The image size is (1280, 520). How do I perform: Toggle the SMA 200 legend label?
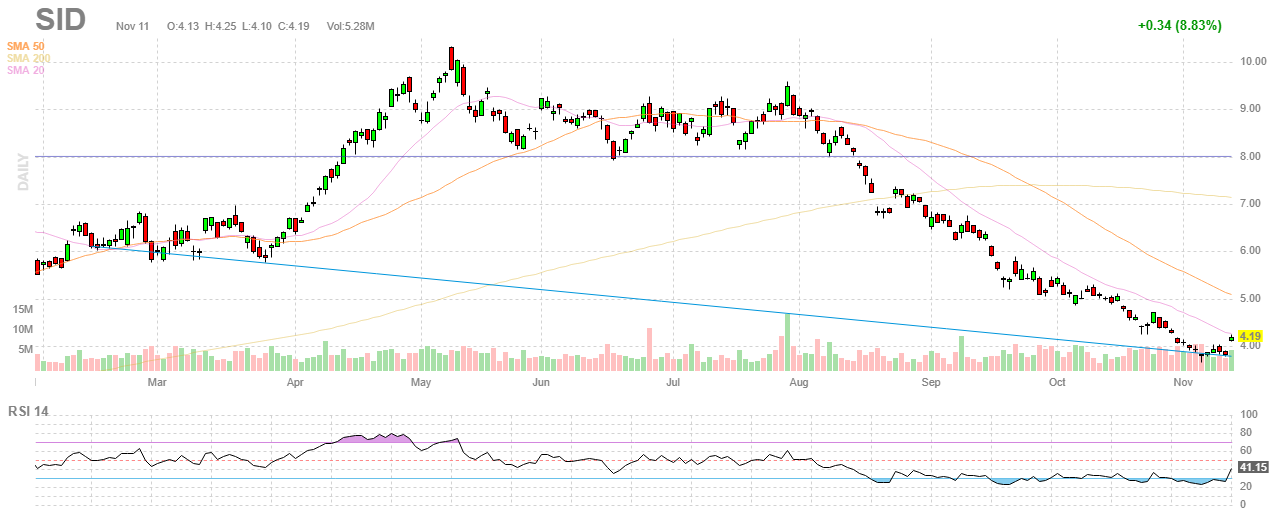pos(28,58)
